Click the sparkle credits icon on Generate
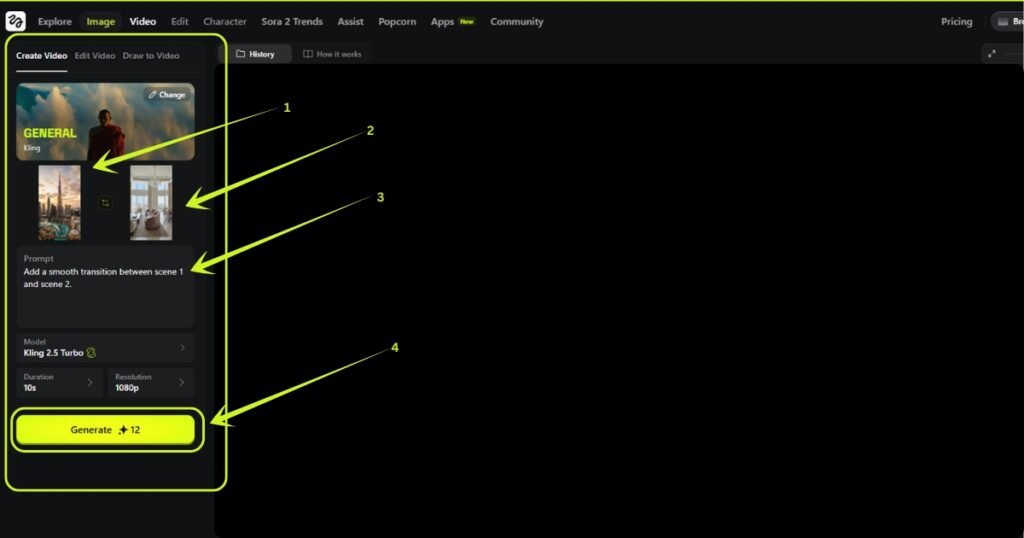The width and height of the screenshot is (1024, 538). (123, 430)
